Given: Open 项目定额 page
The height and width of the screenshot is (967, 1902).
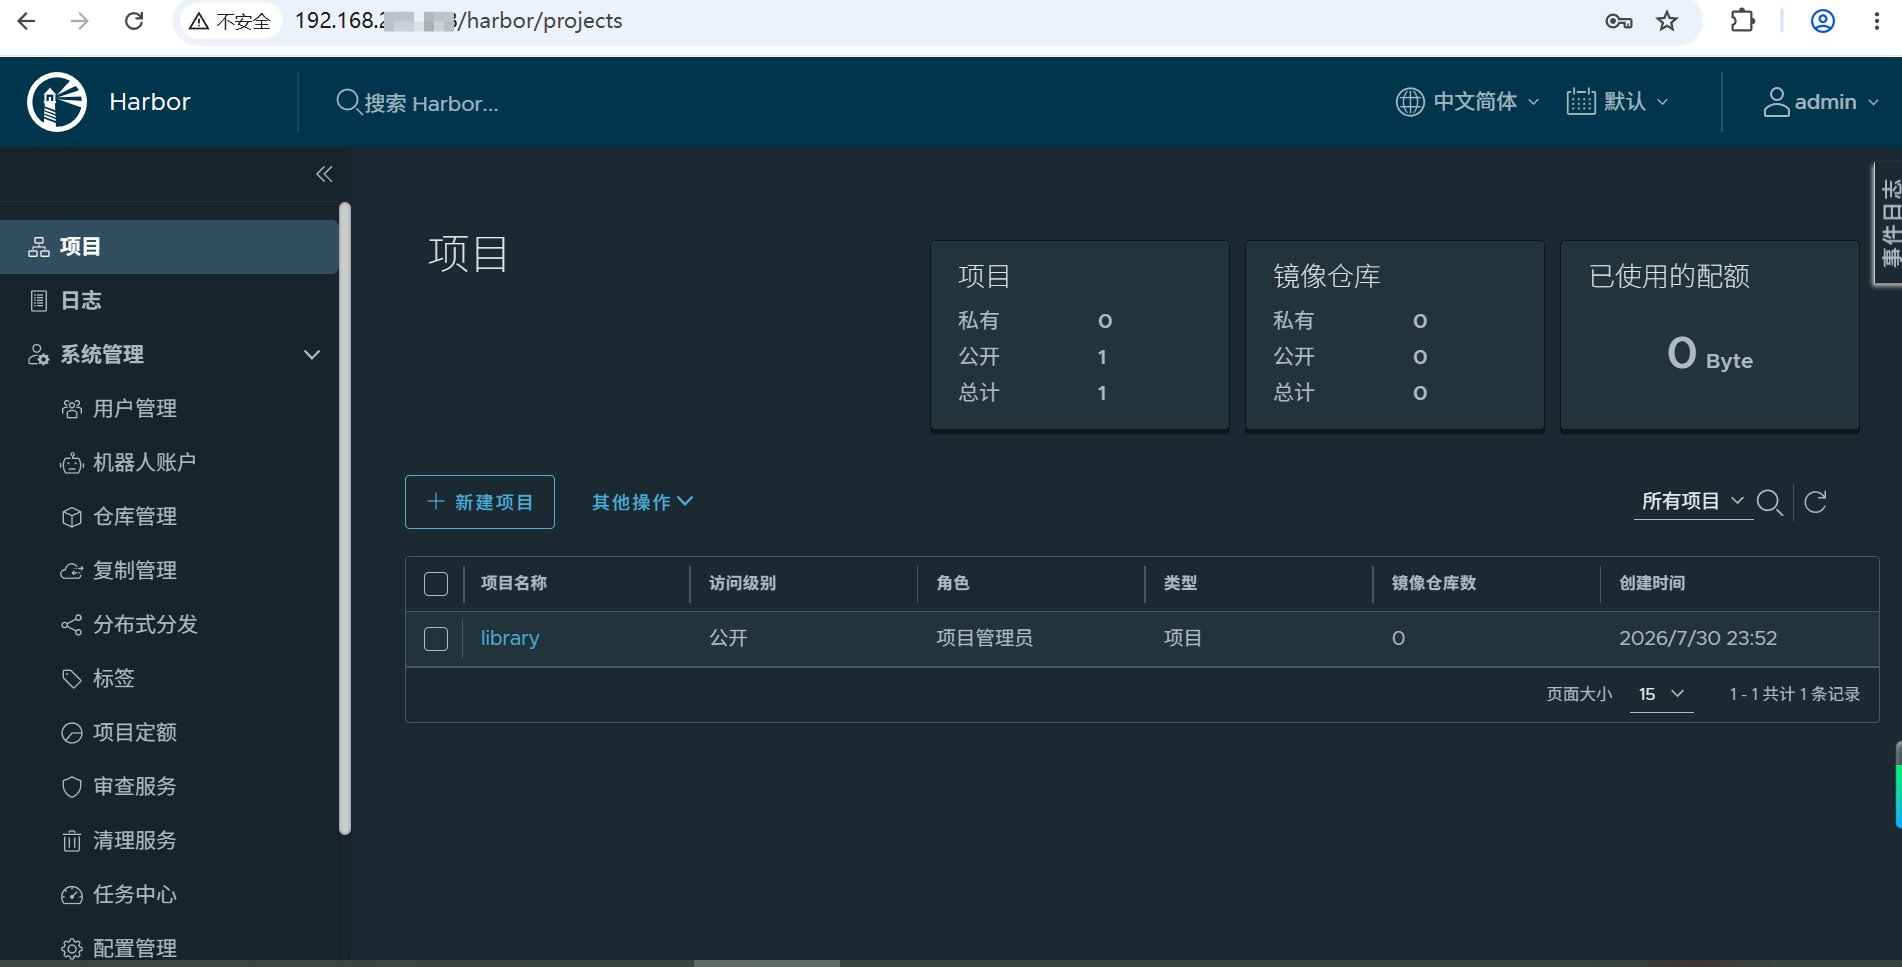Looking at the screenshot, I should point(134,733).
